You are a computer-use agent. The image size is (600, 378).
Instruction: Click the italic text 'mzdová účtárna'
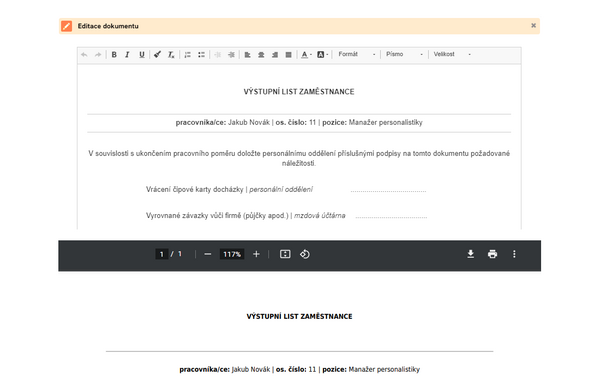pos(320,215)
